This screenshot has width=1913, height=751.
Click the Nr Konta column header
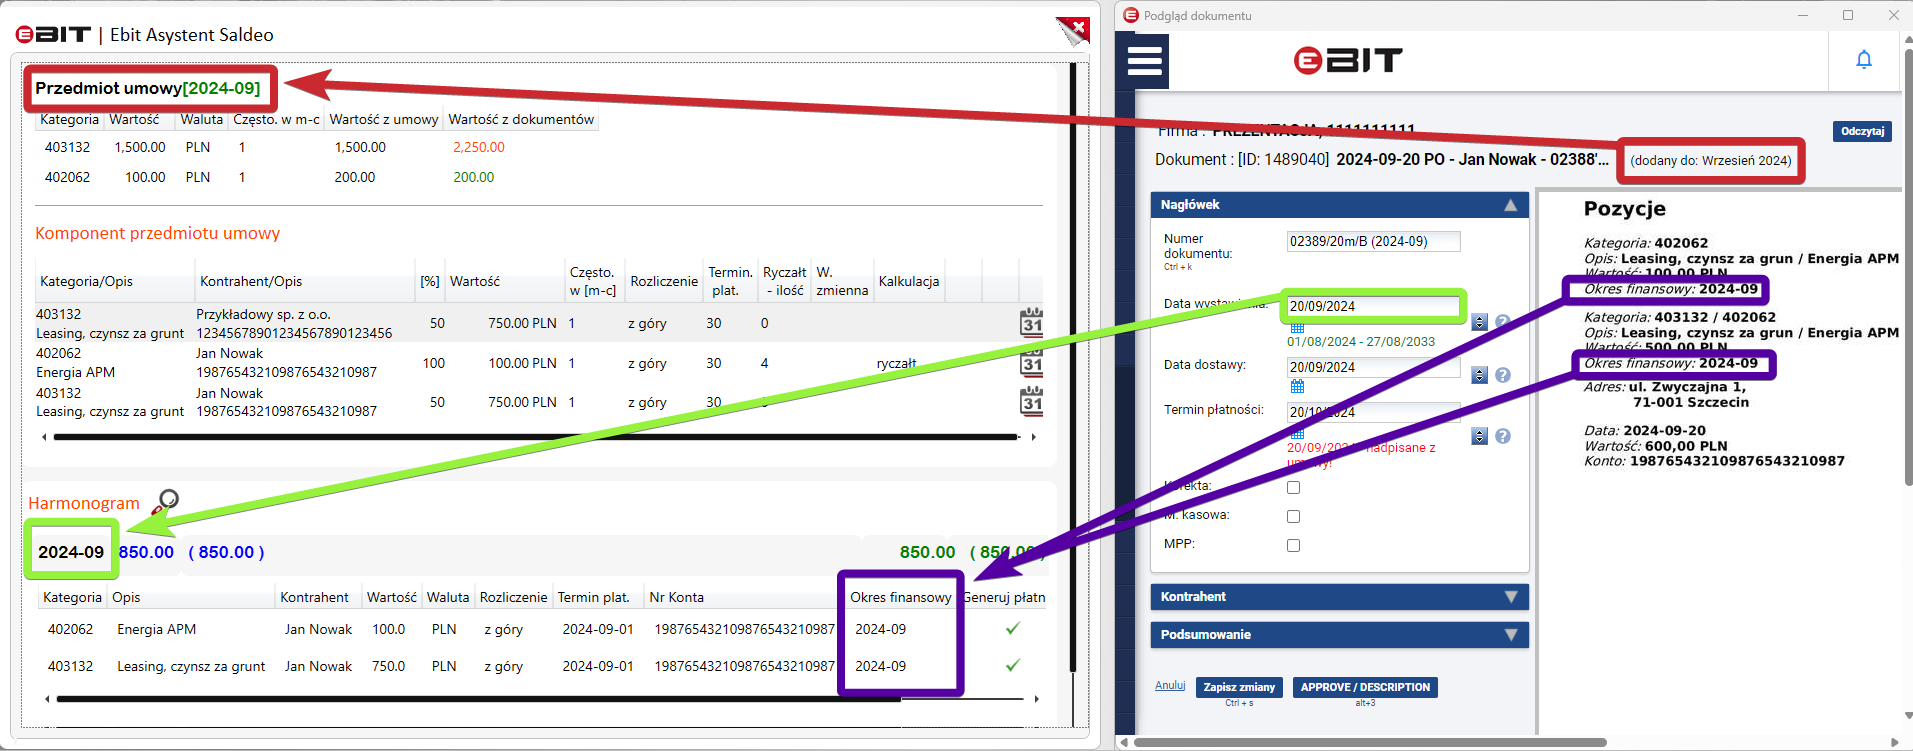(676, 597)
